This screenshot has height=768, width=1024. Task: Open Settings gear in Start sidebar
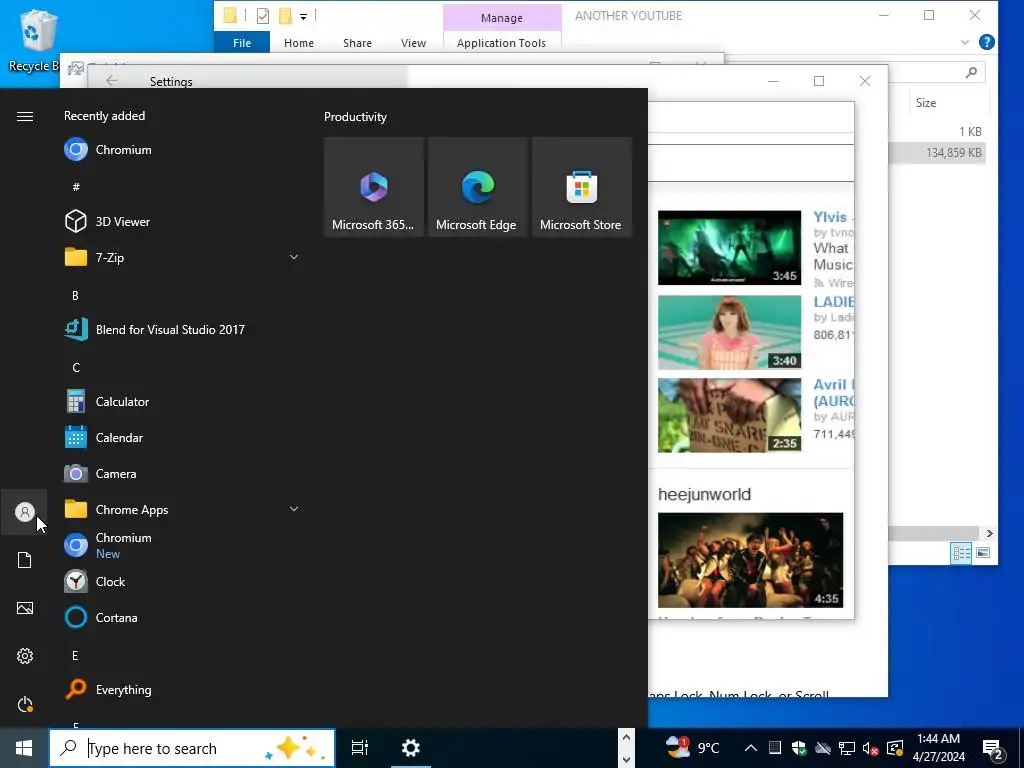click(x=25, y=656)
